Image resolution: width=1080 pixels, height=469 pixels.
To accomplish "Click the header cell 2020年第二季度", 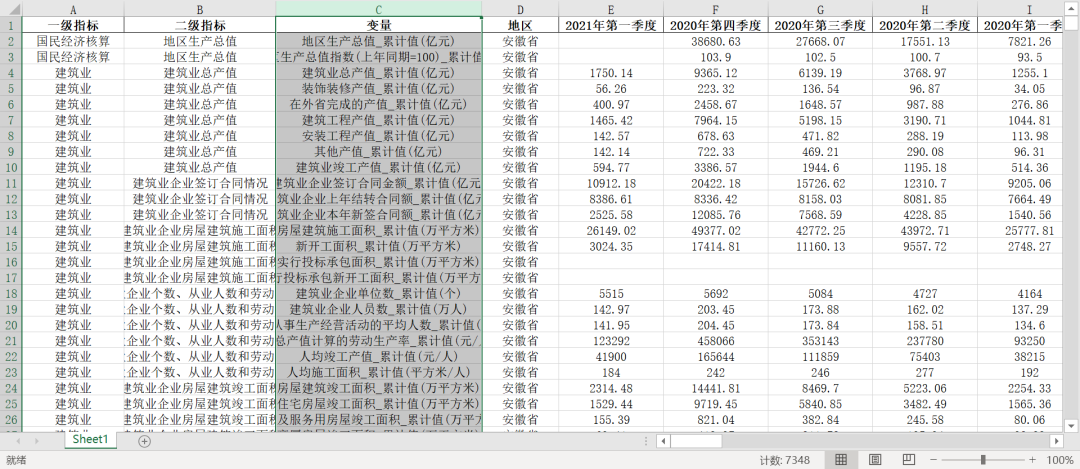I will (924, 25).
